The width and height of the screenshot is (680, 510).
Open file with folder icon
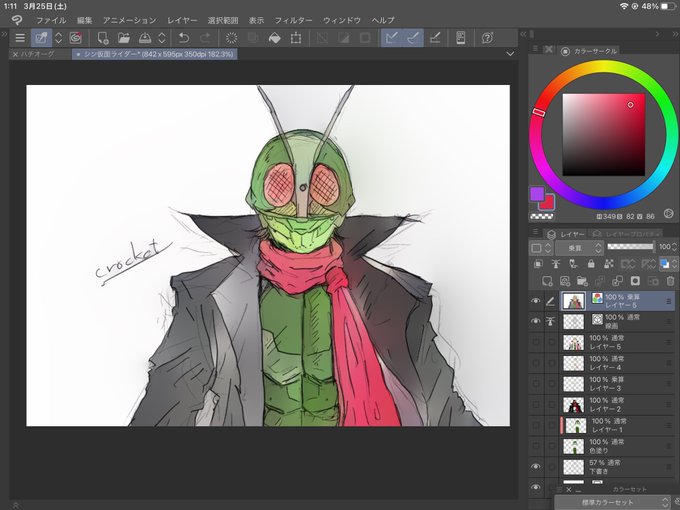(x=124, y=38)
